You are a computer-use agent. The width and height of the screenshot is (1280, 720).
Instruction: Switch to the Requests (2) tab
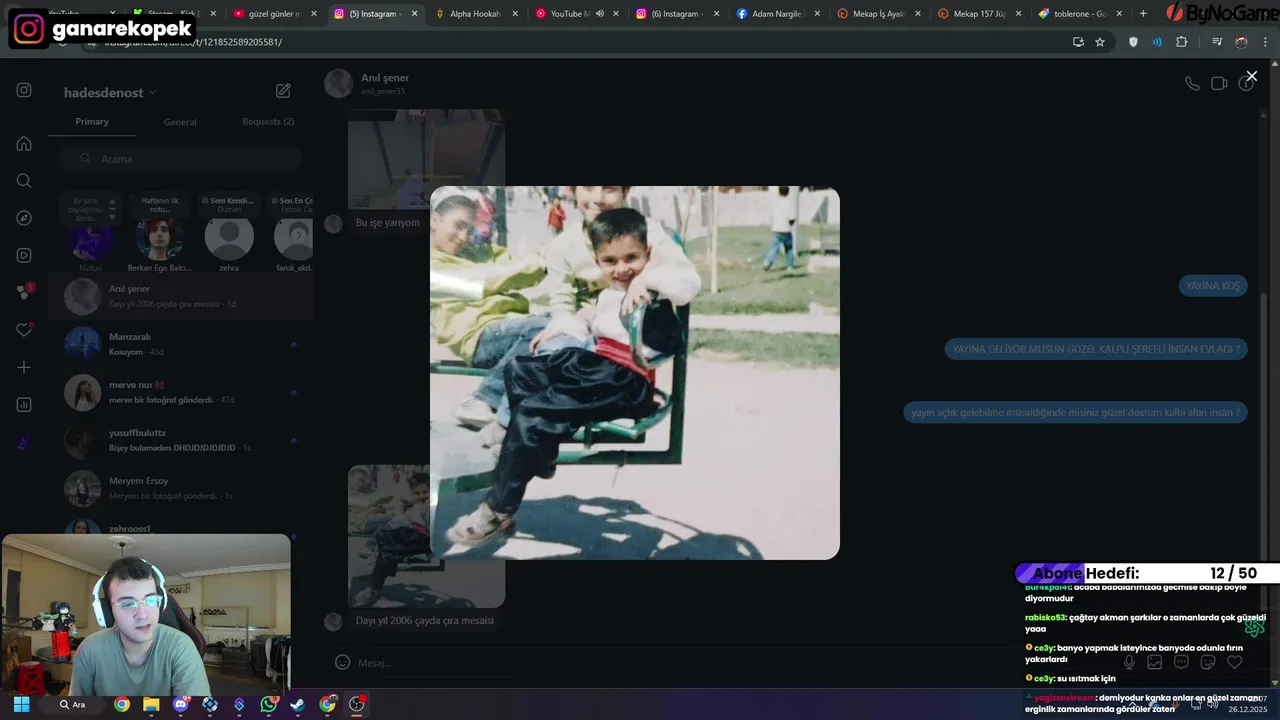tap(268, 121)
